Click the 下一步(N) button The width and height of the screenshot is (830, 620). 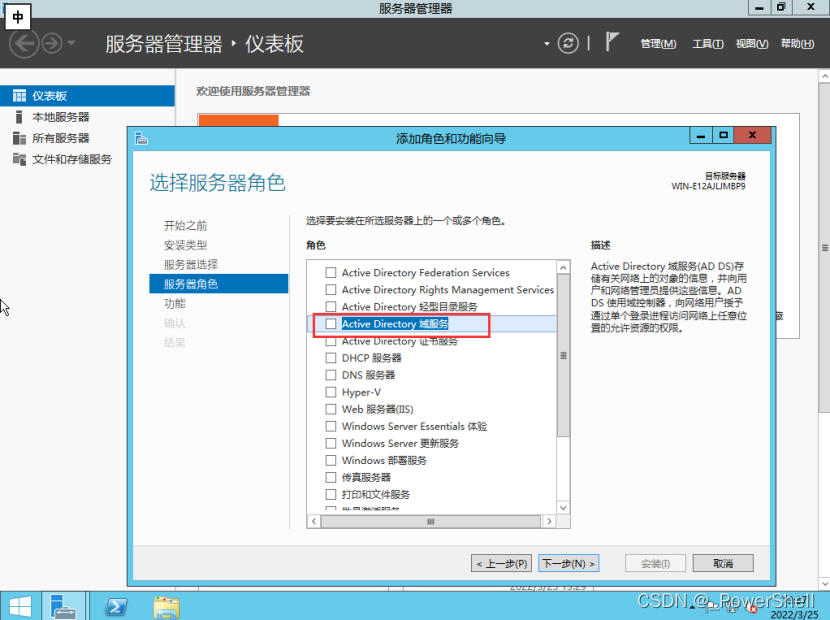(x=569, y=563)
